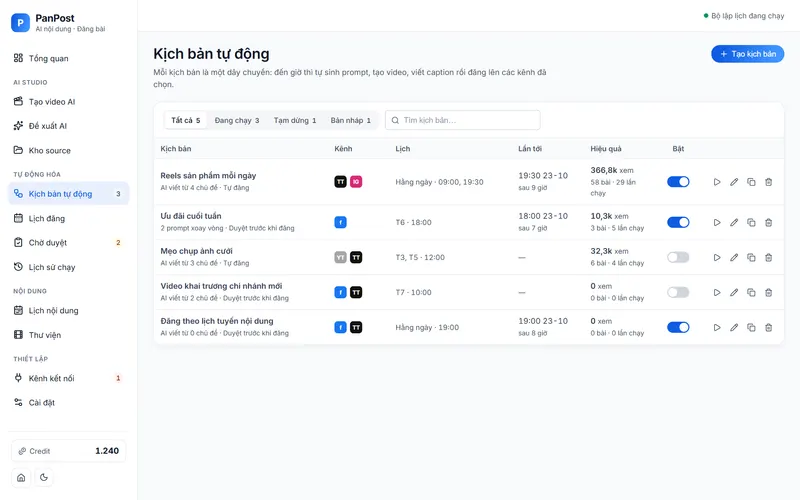The image size is (800, 500).
Task: Click the 'Mẹo chụp ảnh cưới' script name
Action: 196,251
